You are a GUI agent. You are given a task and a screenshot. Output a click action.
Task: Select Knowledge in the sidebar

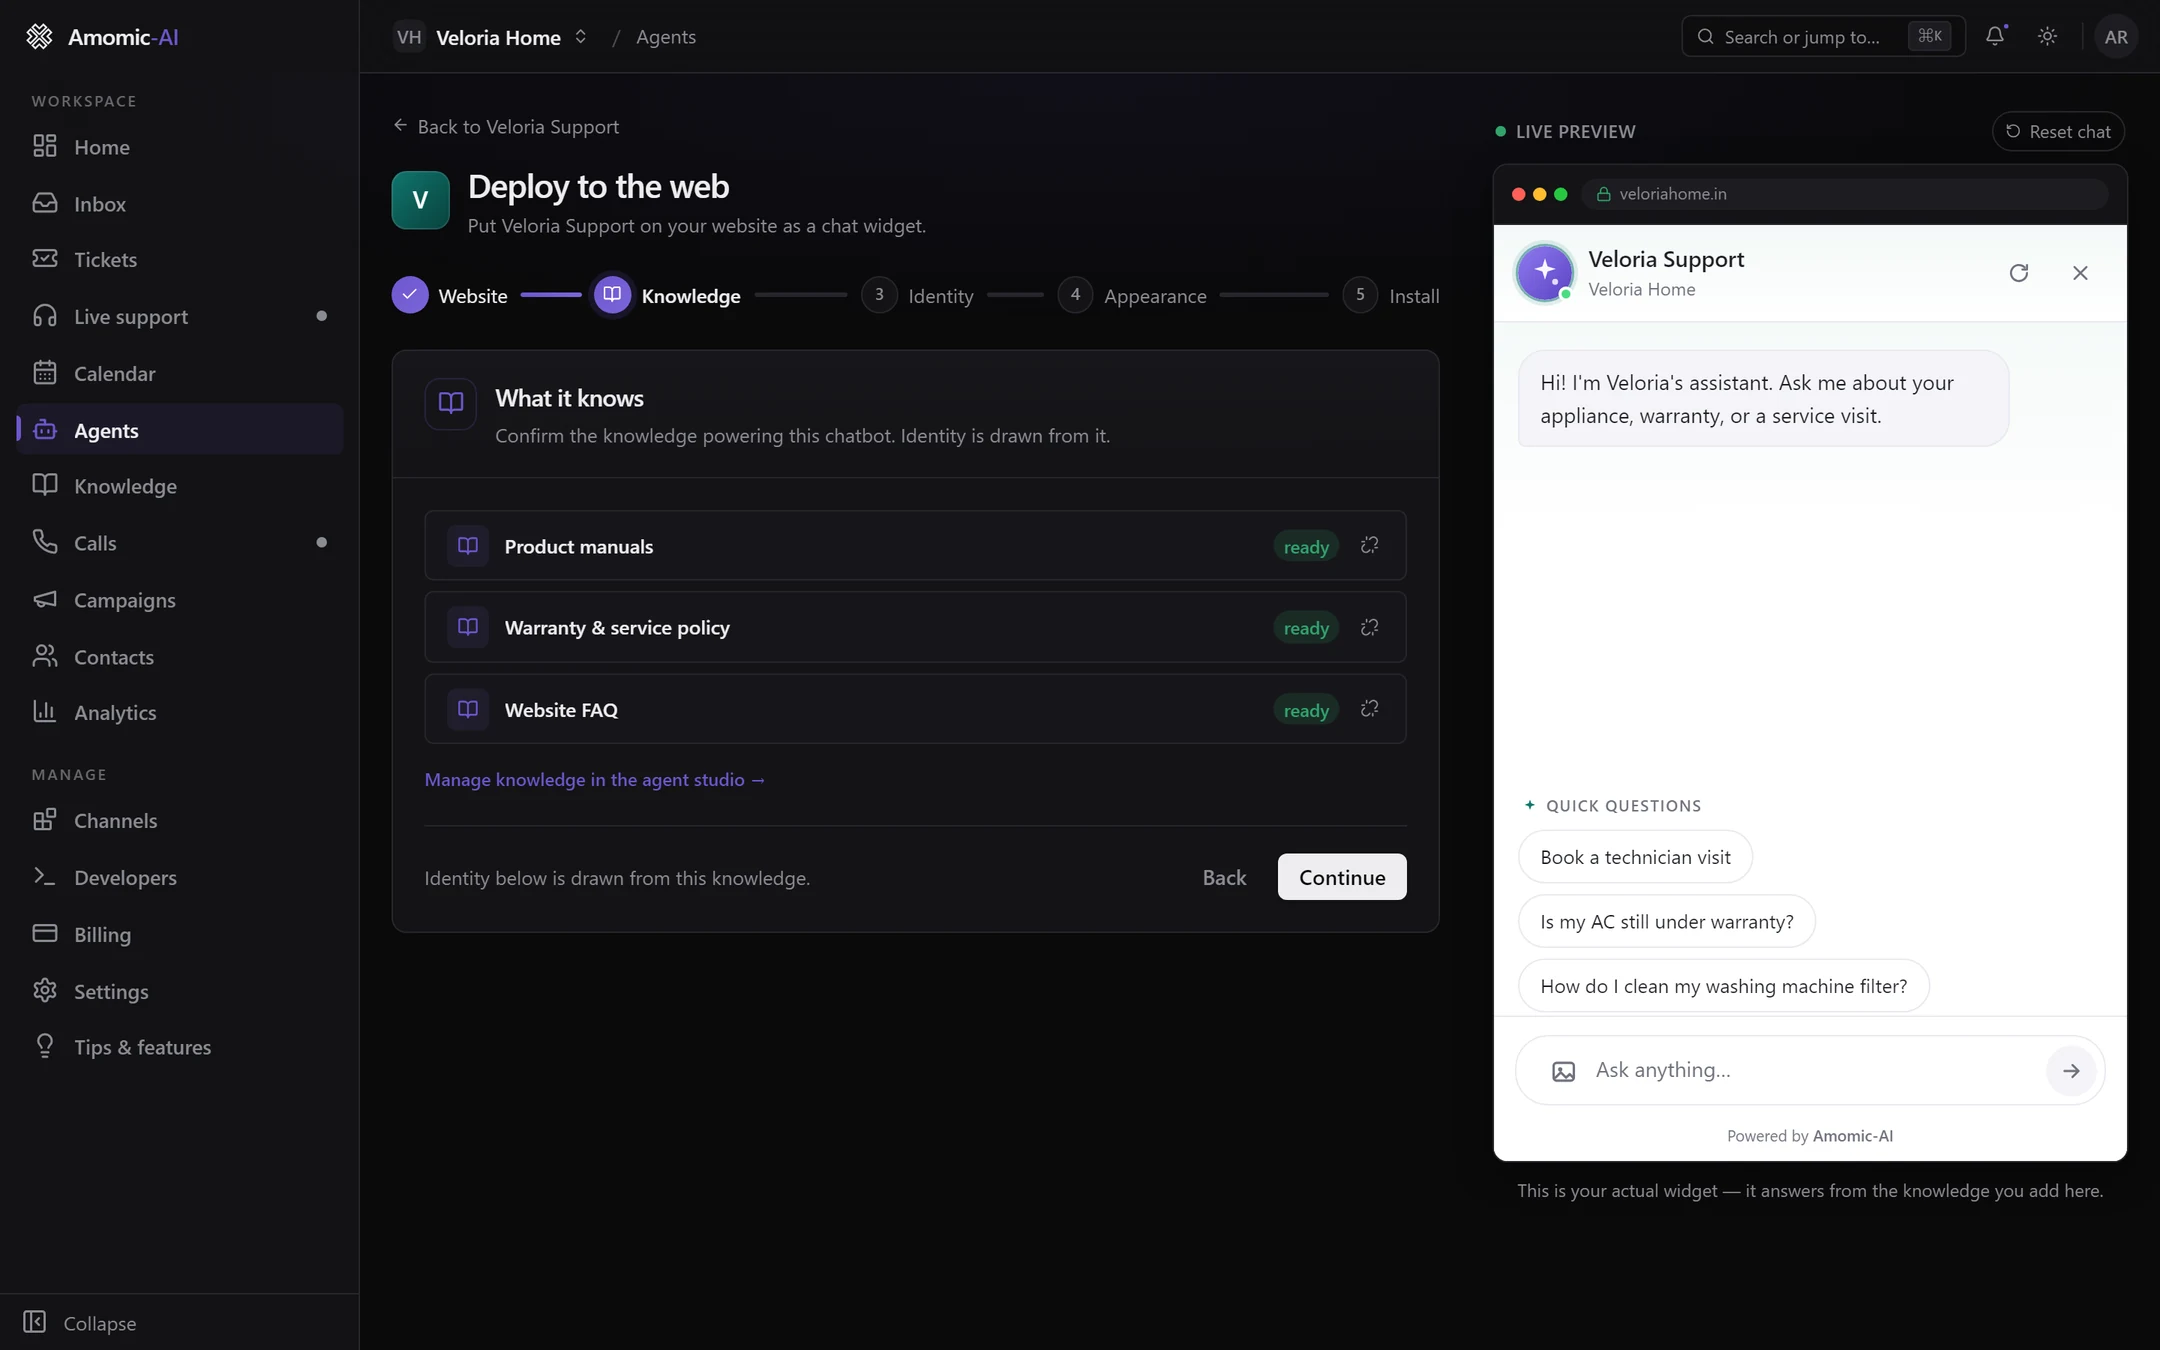coord(180,487)
